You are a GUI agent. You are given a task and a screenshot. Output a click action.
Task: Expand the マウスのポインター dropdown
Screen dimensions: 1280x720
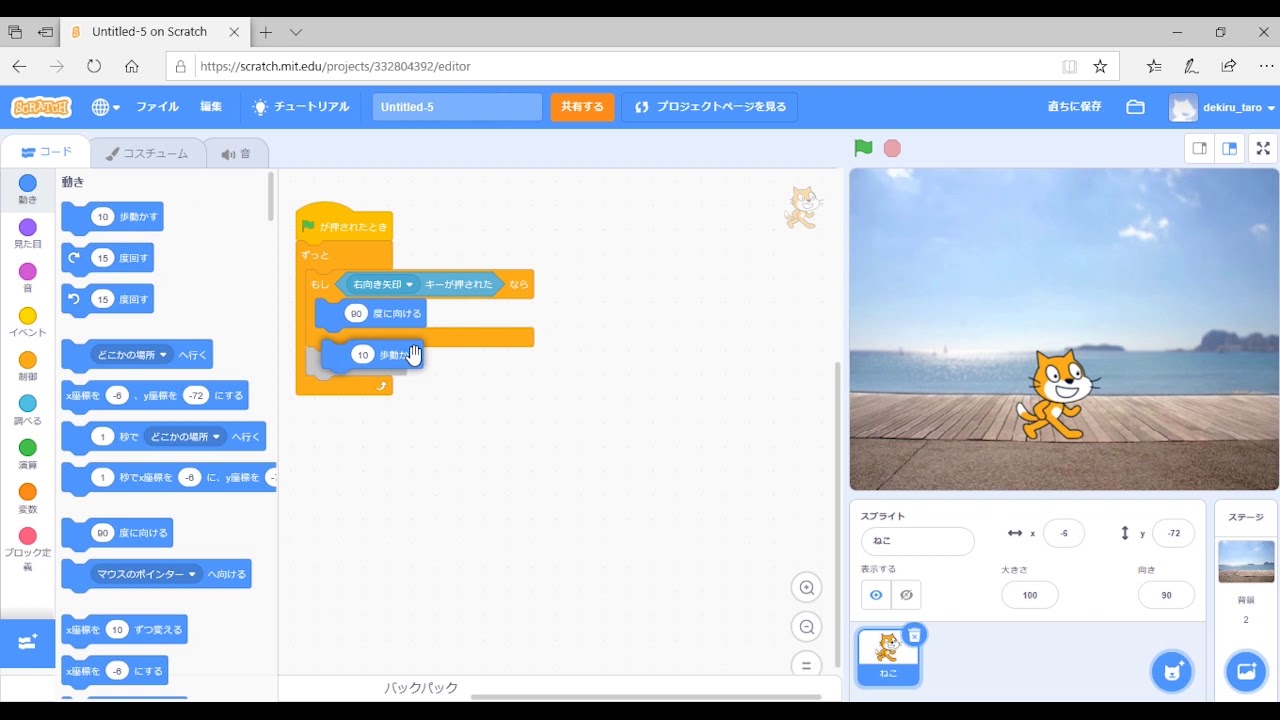(146, 574)
